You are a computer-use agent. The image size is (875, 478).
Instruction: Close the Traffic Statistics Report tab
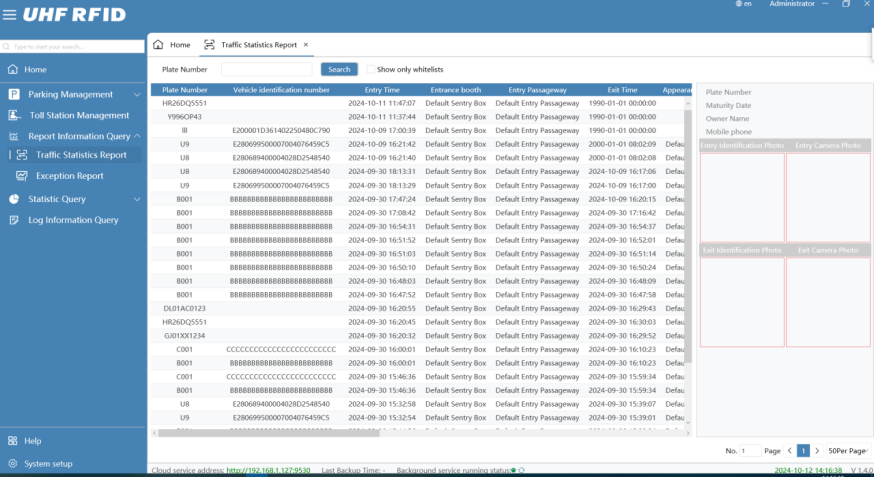(x=306, y=45)
